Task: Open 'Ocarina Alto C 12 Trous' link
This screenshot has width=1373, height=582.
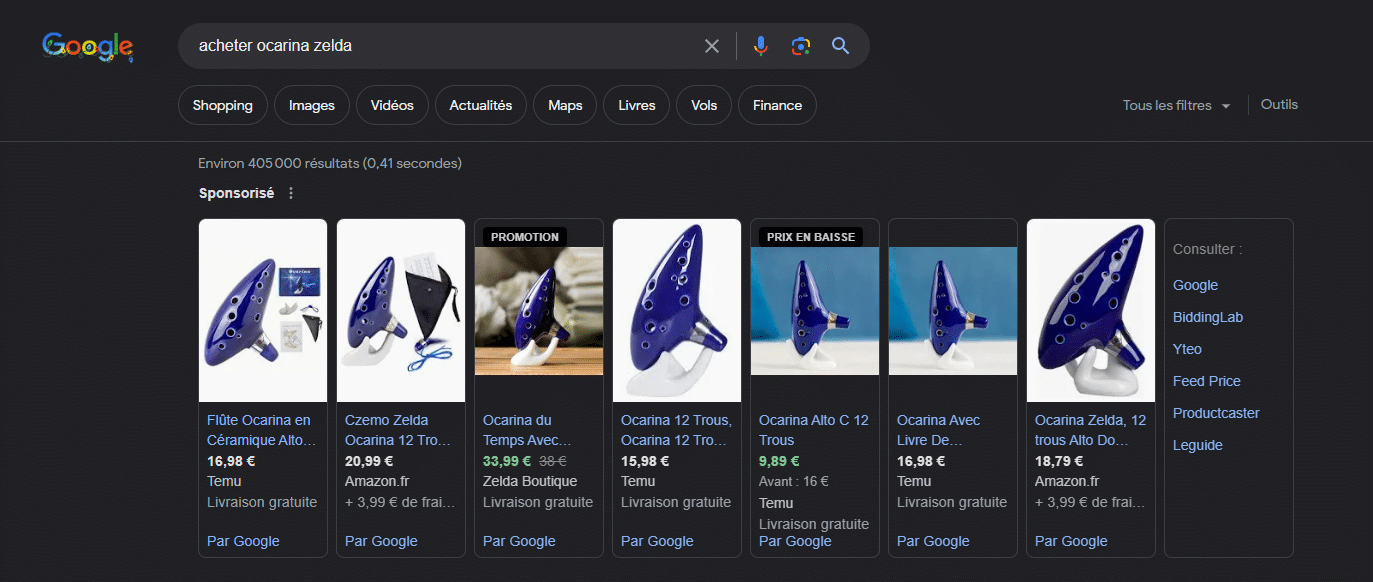Action: [x=814, y=430]
